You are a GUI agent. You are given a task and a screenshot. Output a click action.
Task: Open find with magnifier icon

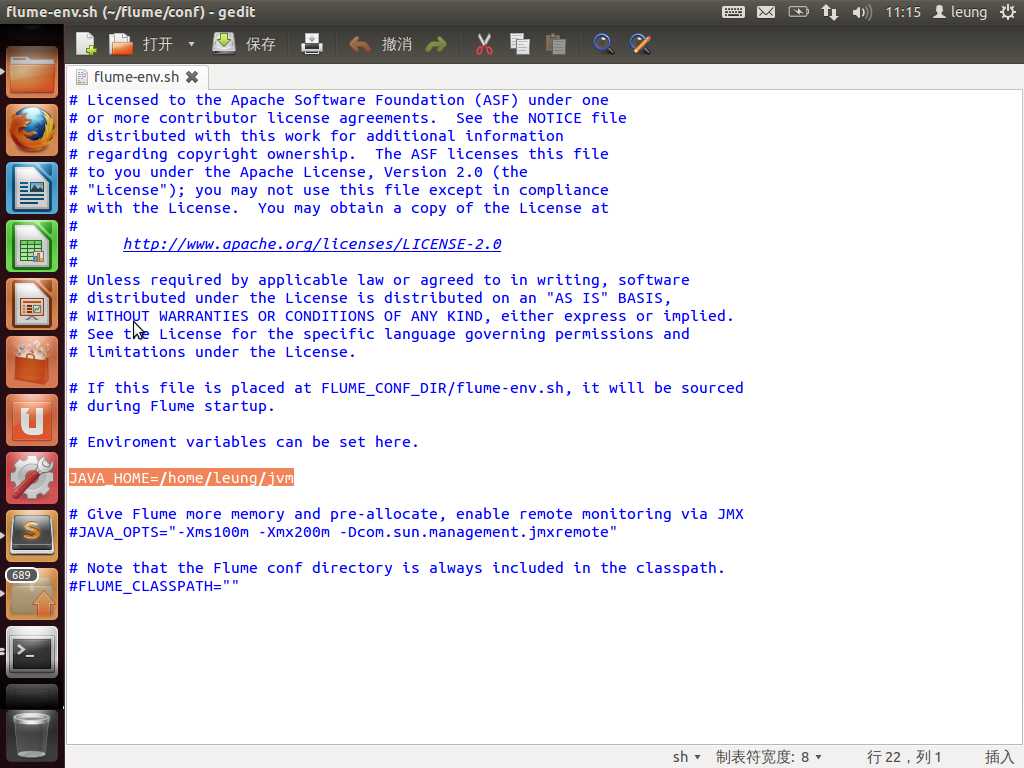coord(603,44)
